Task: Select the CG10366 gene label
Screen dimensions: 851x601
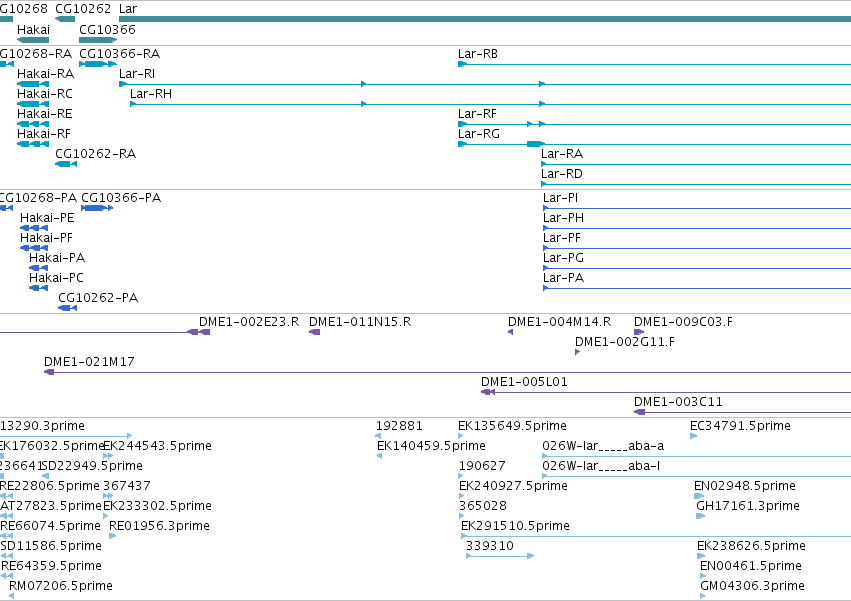Action: coord(107,29)
